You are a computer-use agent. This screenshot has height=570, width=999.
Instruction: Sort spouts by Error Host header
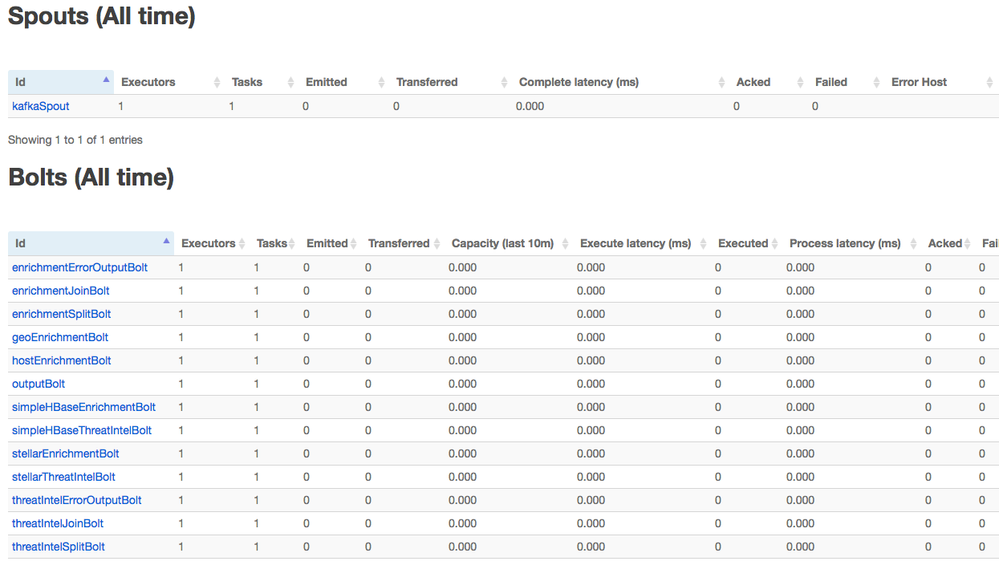coord(919,82)
